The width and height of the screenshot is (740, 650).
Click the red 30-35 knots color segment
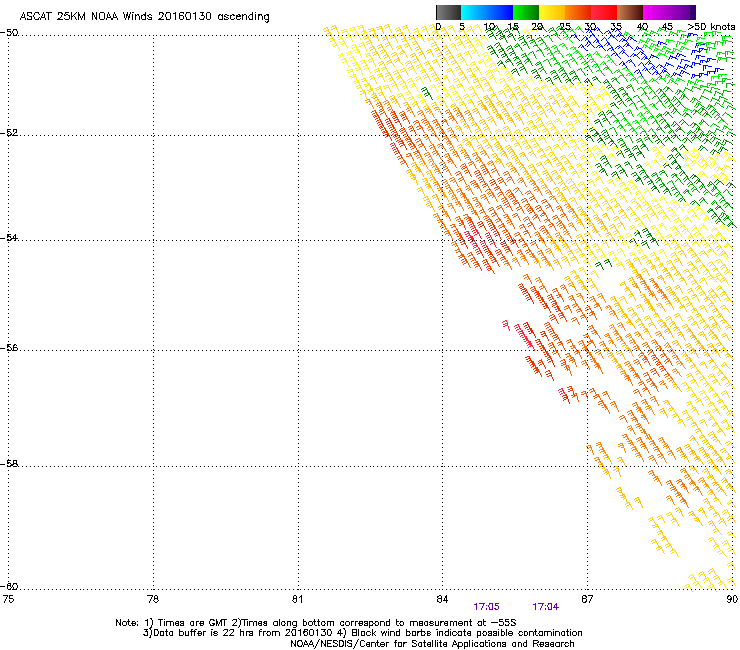tap(604, 12)
